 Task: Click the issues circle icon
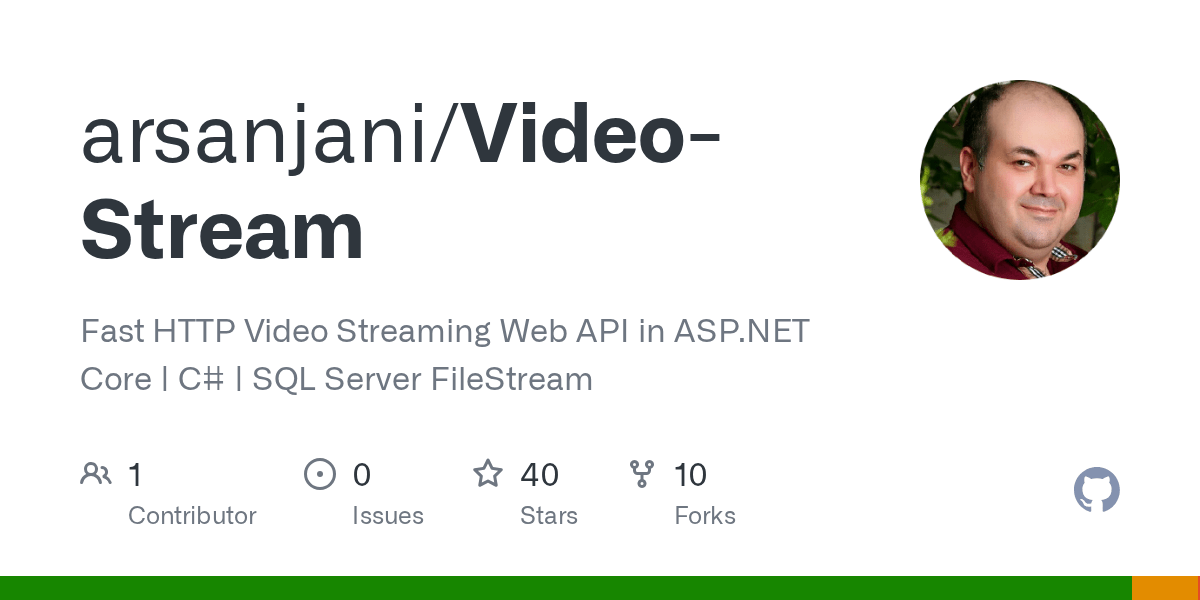(x=320, y=474)
